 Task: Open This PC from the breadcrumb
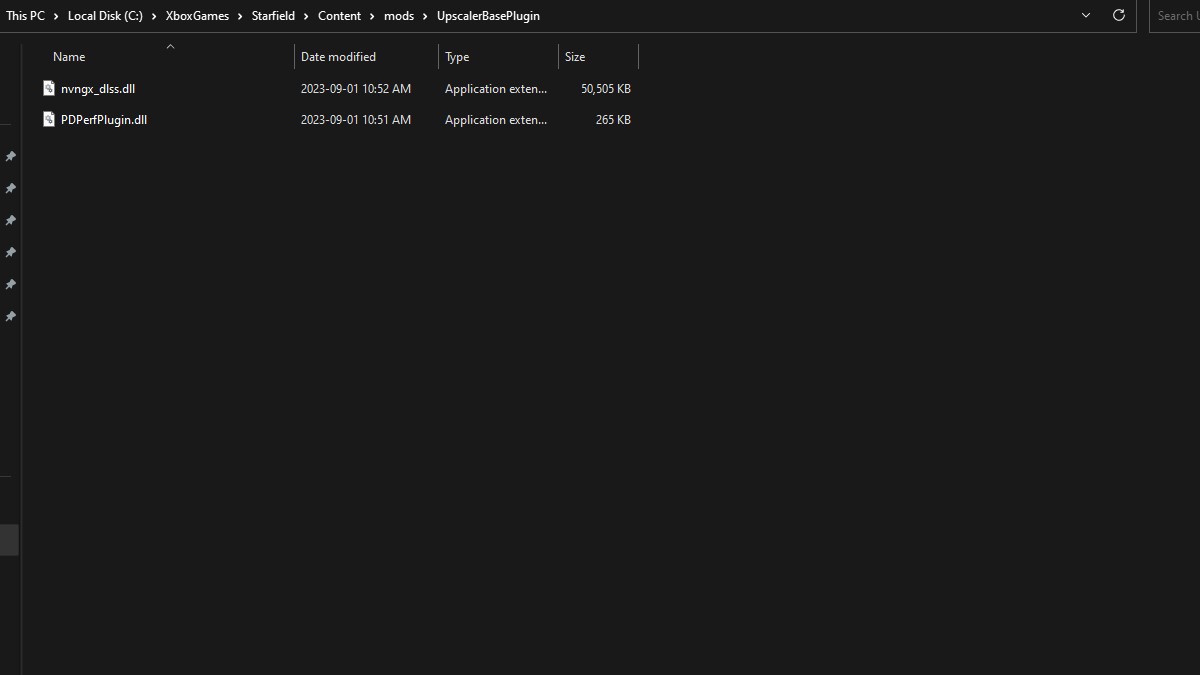pyautogui.click(x=25, y=16)
